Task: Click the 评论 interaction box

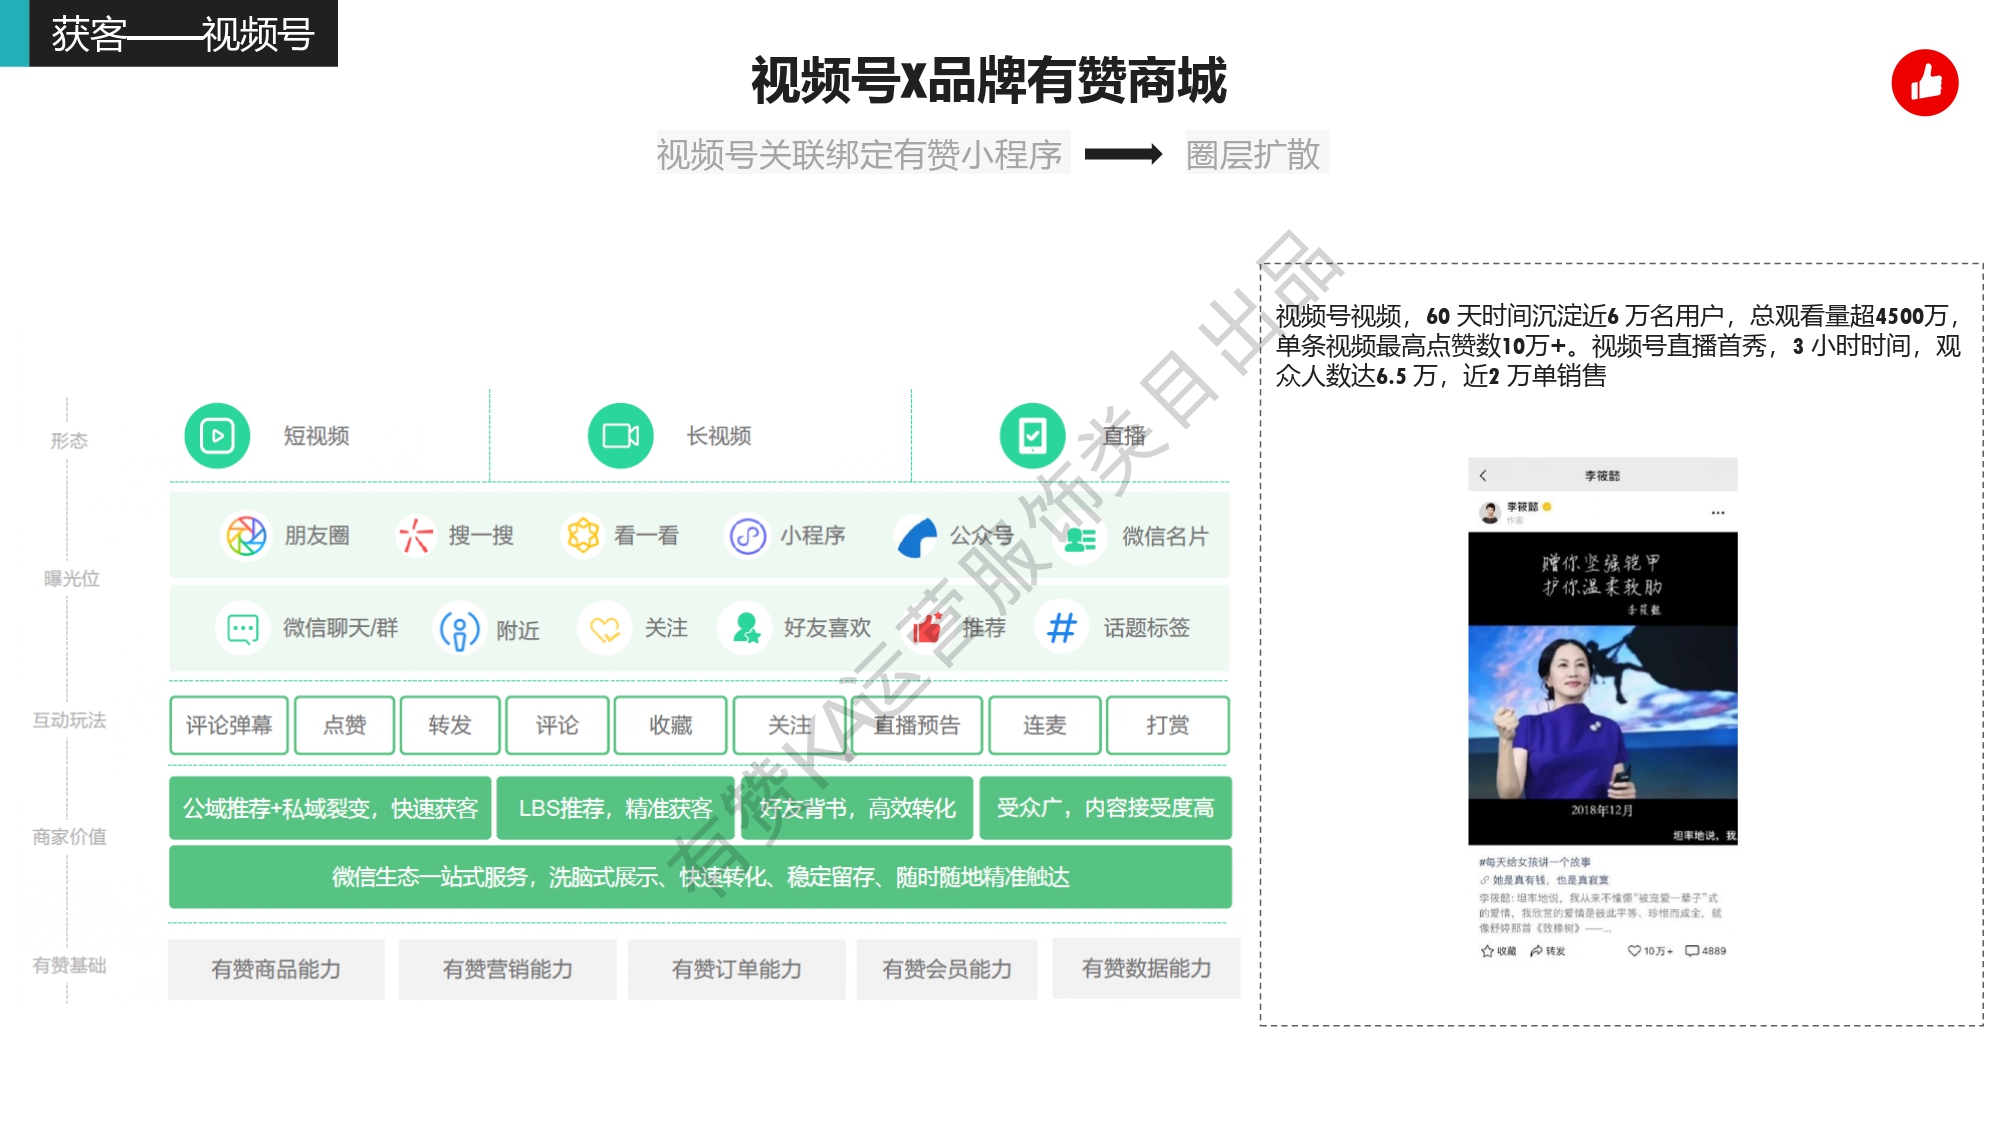Action: coord(557,725)
